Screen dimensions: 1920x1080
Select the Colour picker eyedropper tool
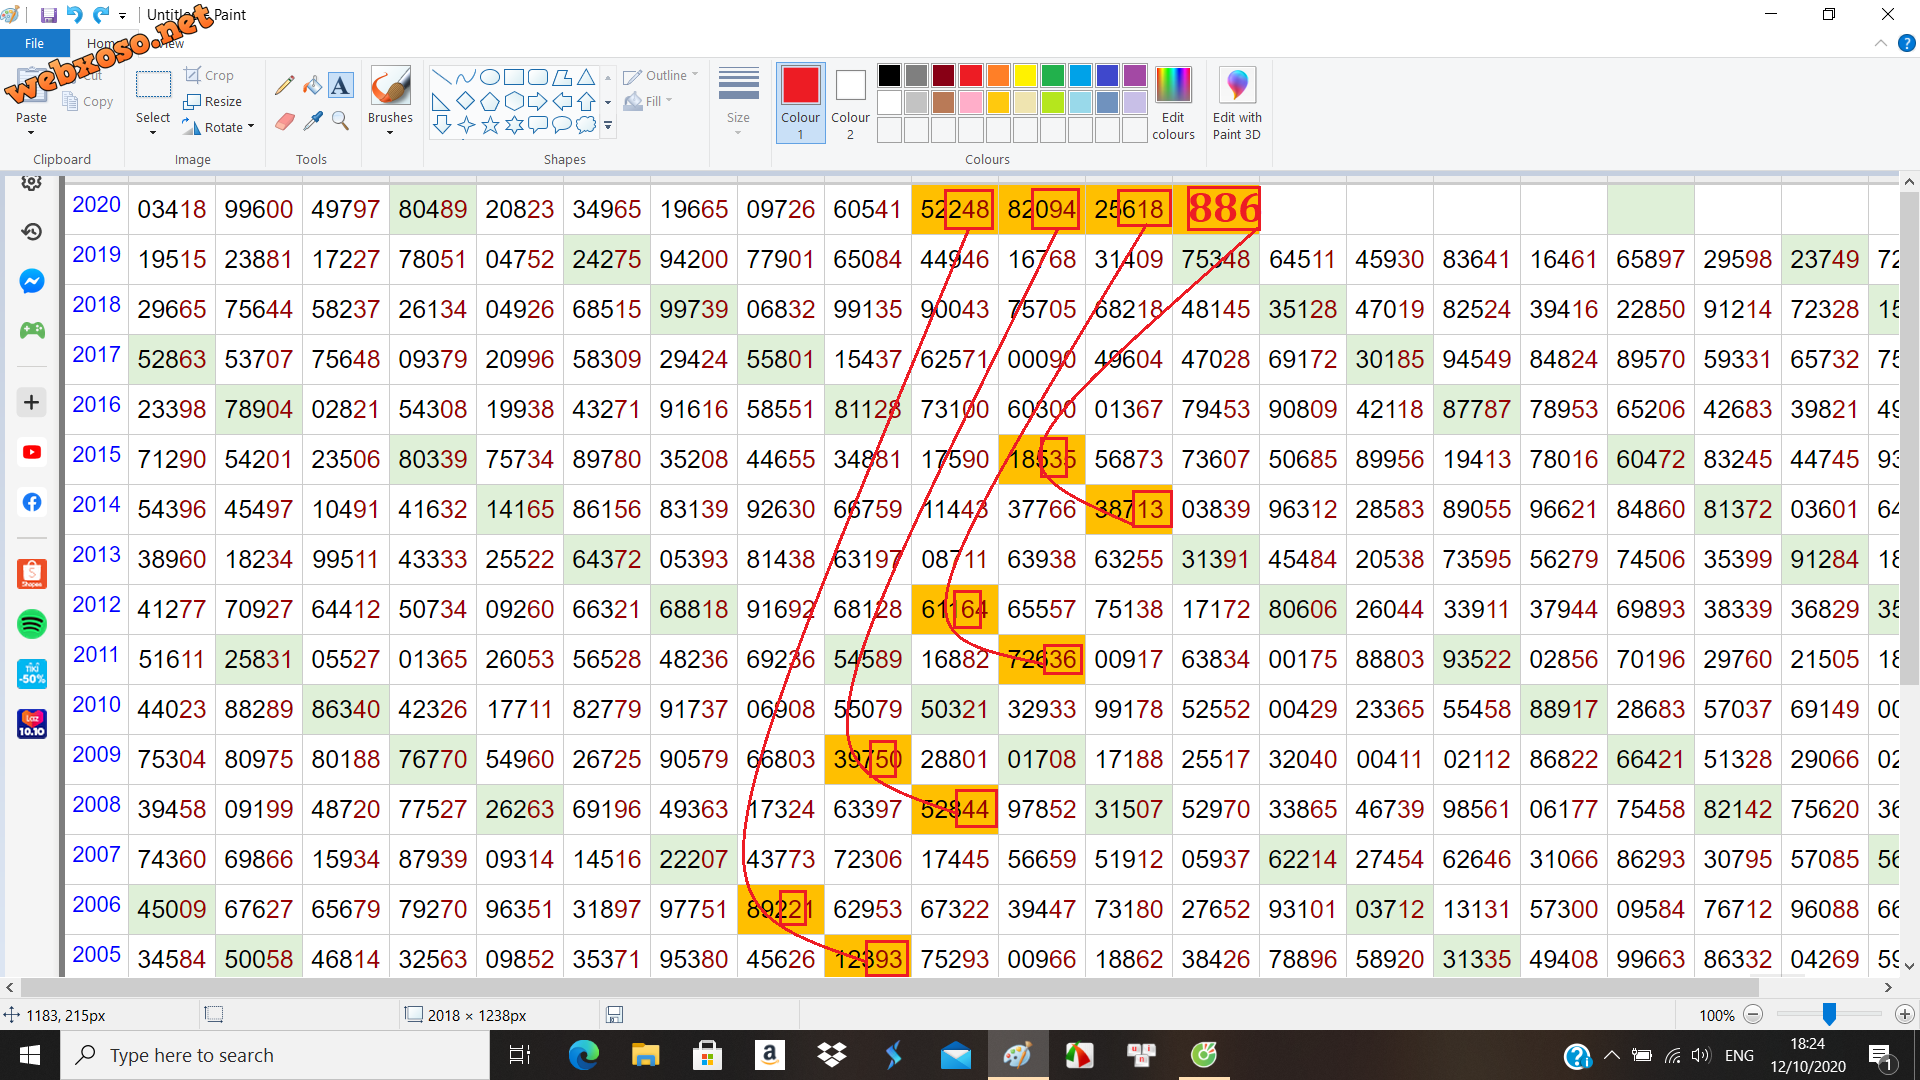313,121
